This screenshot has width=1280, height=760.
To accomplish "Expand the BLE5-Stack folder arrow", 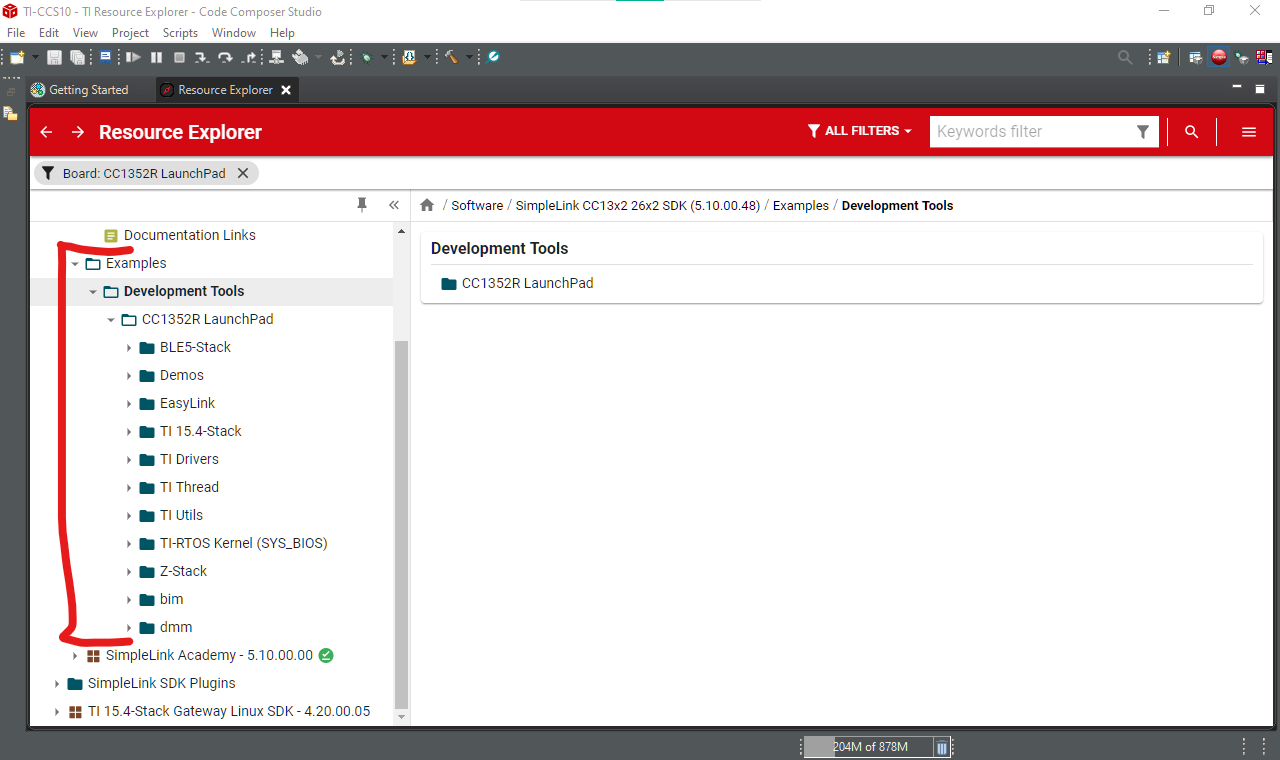I will coord(129,348).
